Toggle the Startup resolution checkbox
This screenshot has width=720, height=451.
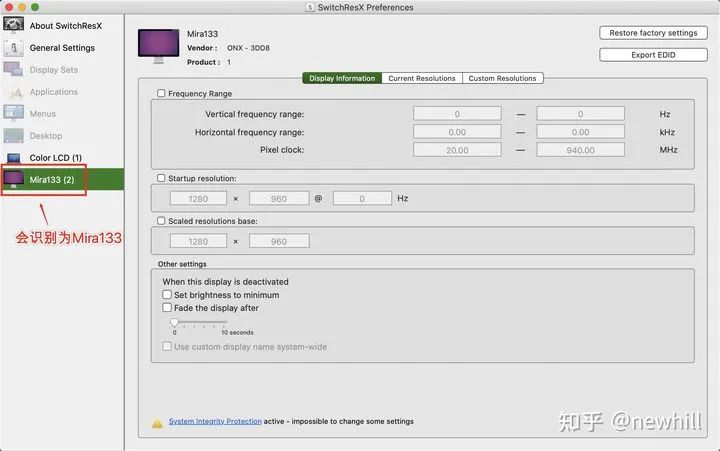(162, 178)
